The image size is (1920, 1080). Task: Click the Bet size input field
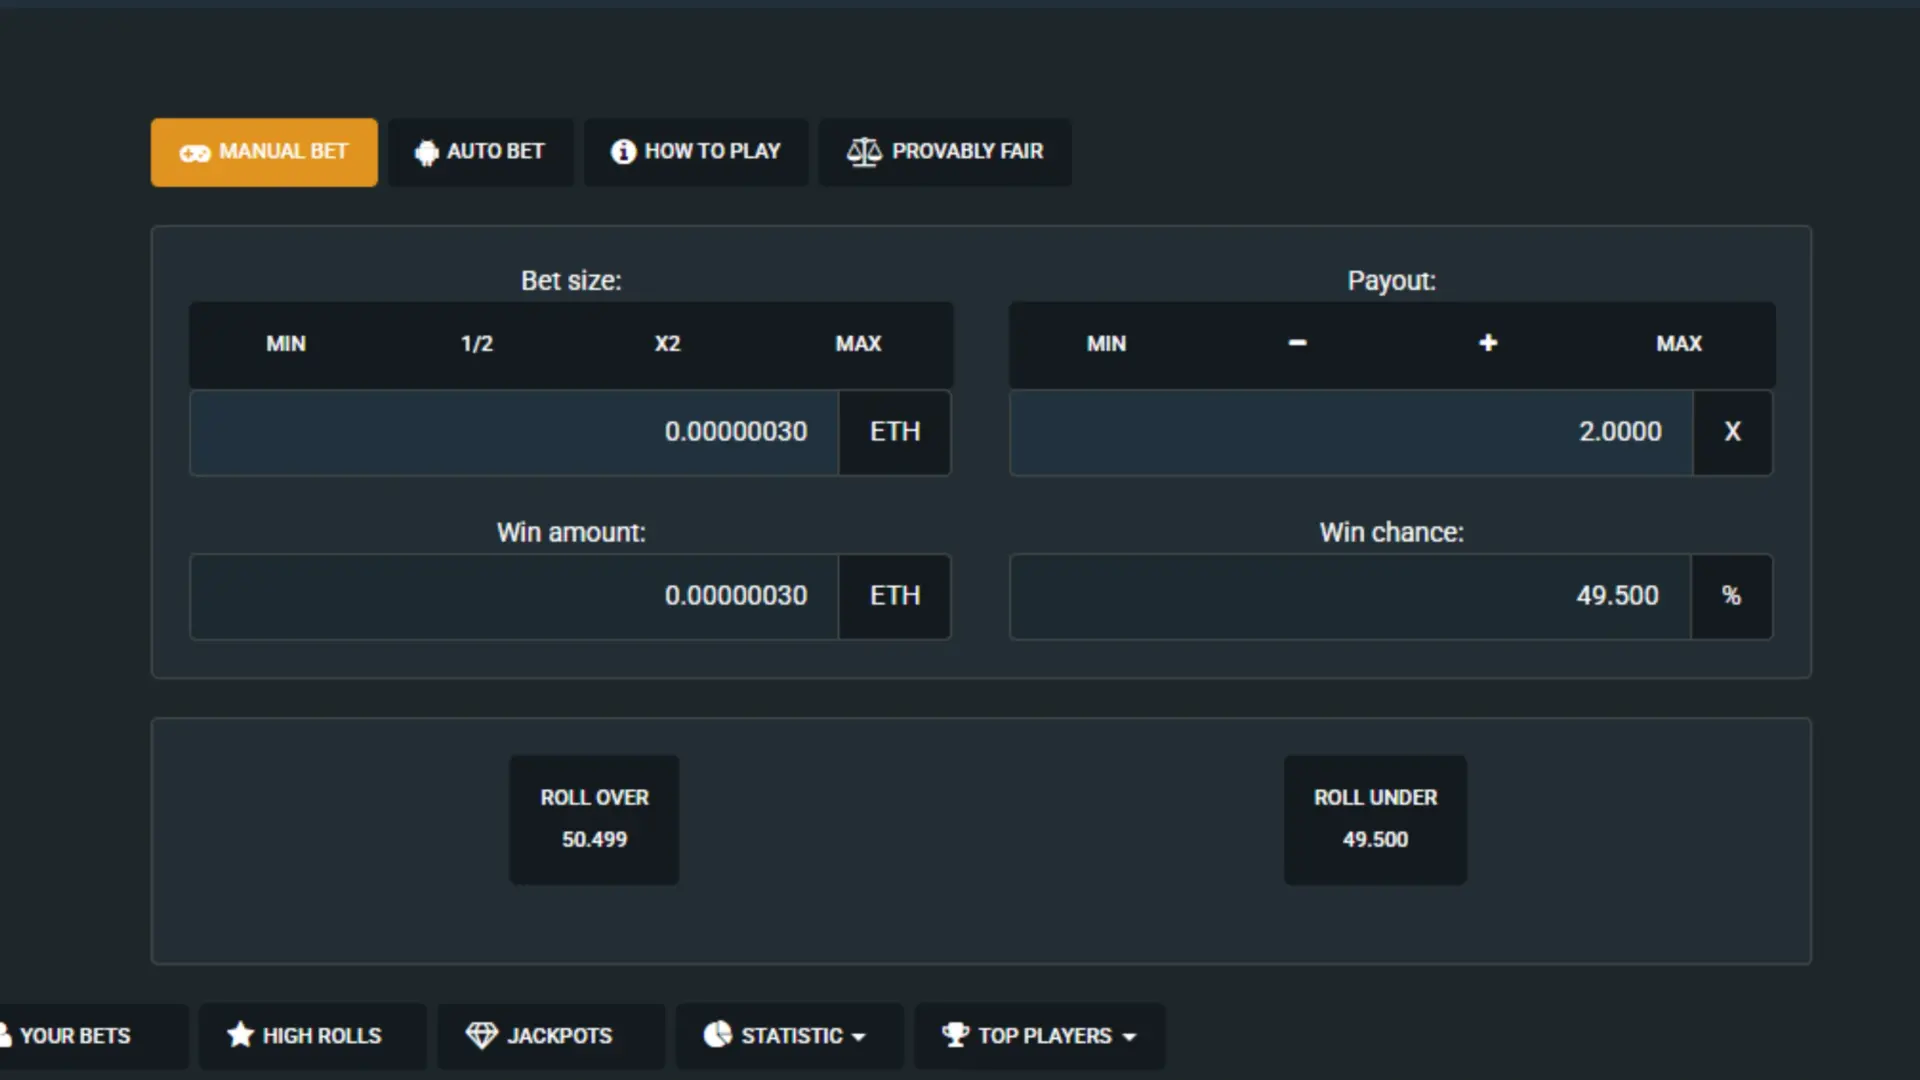tap(514, 432)
